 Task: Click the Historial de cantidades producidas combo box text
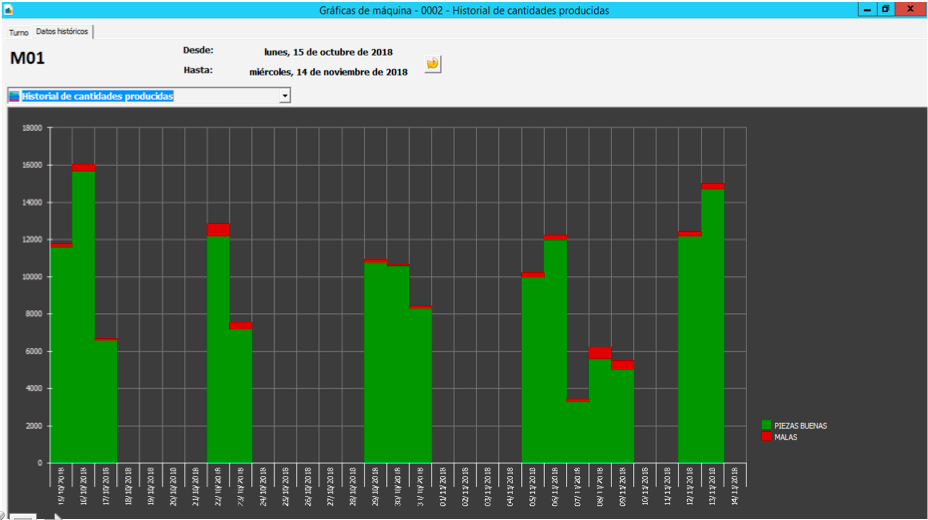point(98,96)
